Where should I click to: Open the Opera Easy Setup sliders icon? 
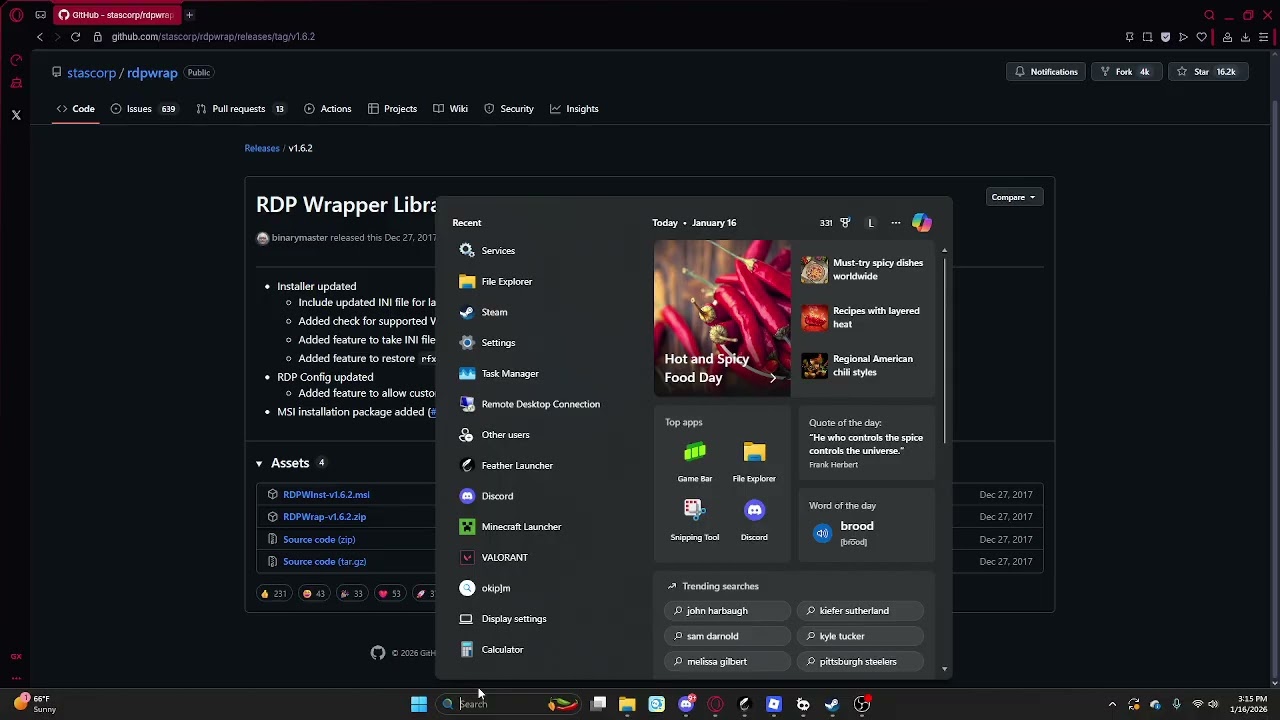(1264, 37)
